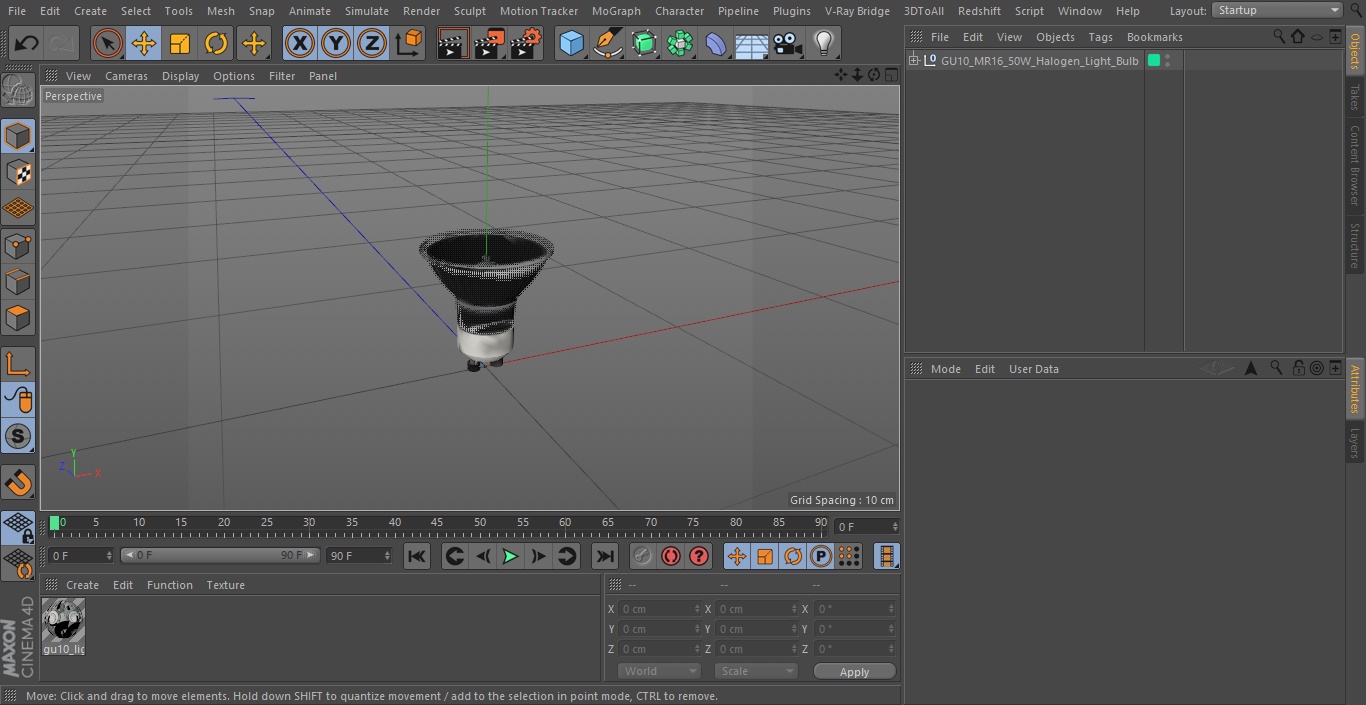Open the Redshift menu
Screen dimensions: 1366x705
(x=979, y=11)
